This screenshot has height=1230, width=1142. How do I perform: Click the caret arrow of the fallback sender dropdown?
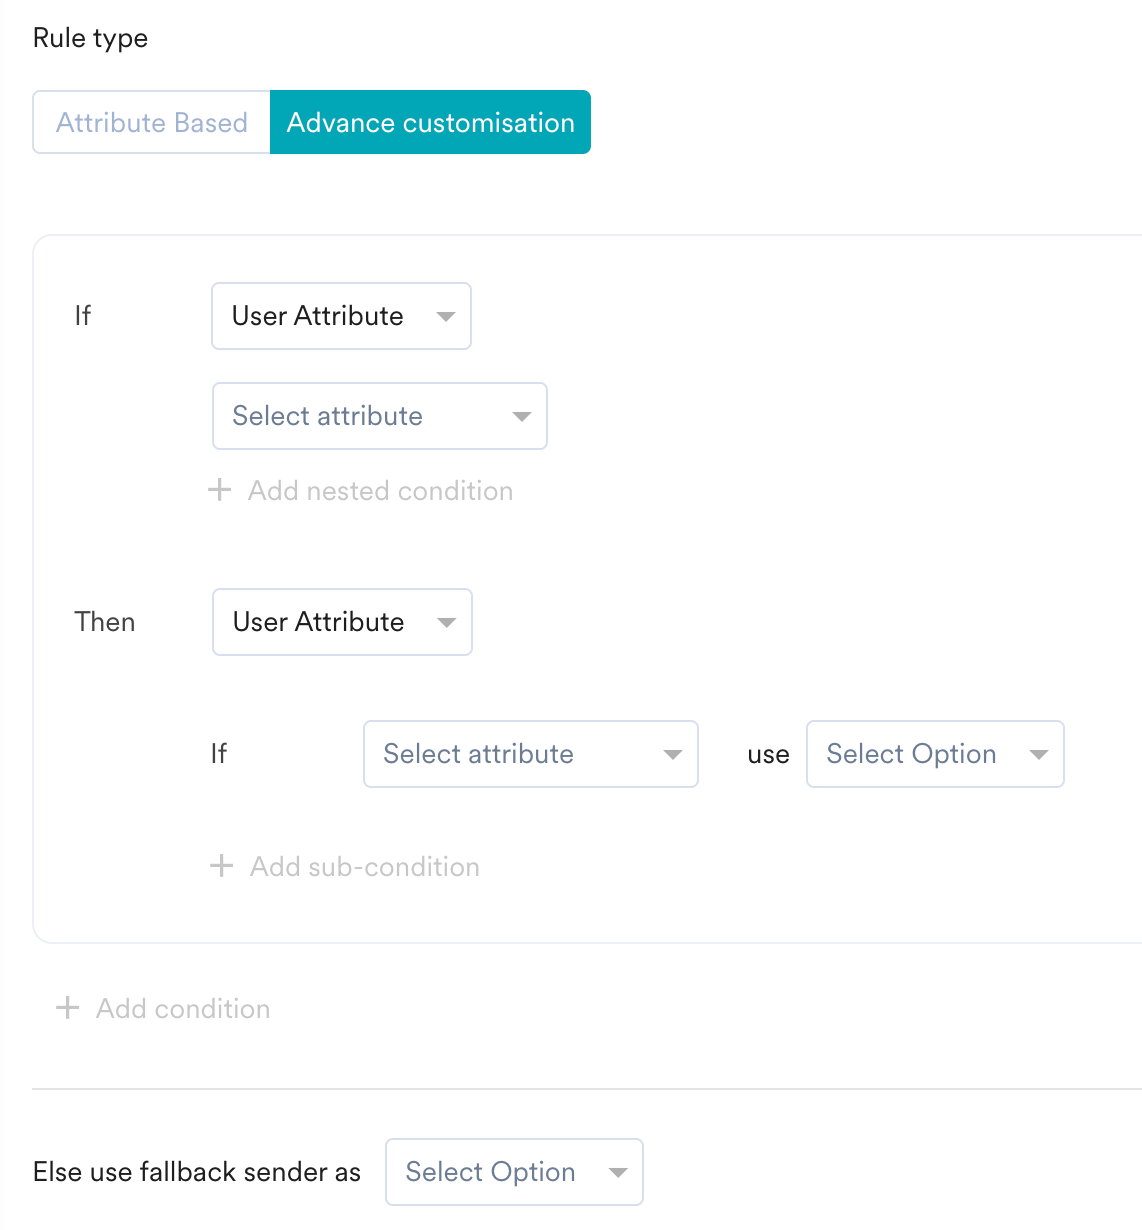618,1172
